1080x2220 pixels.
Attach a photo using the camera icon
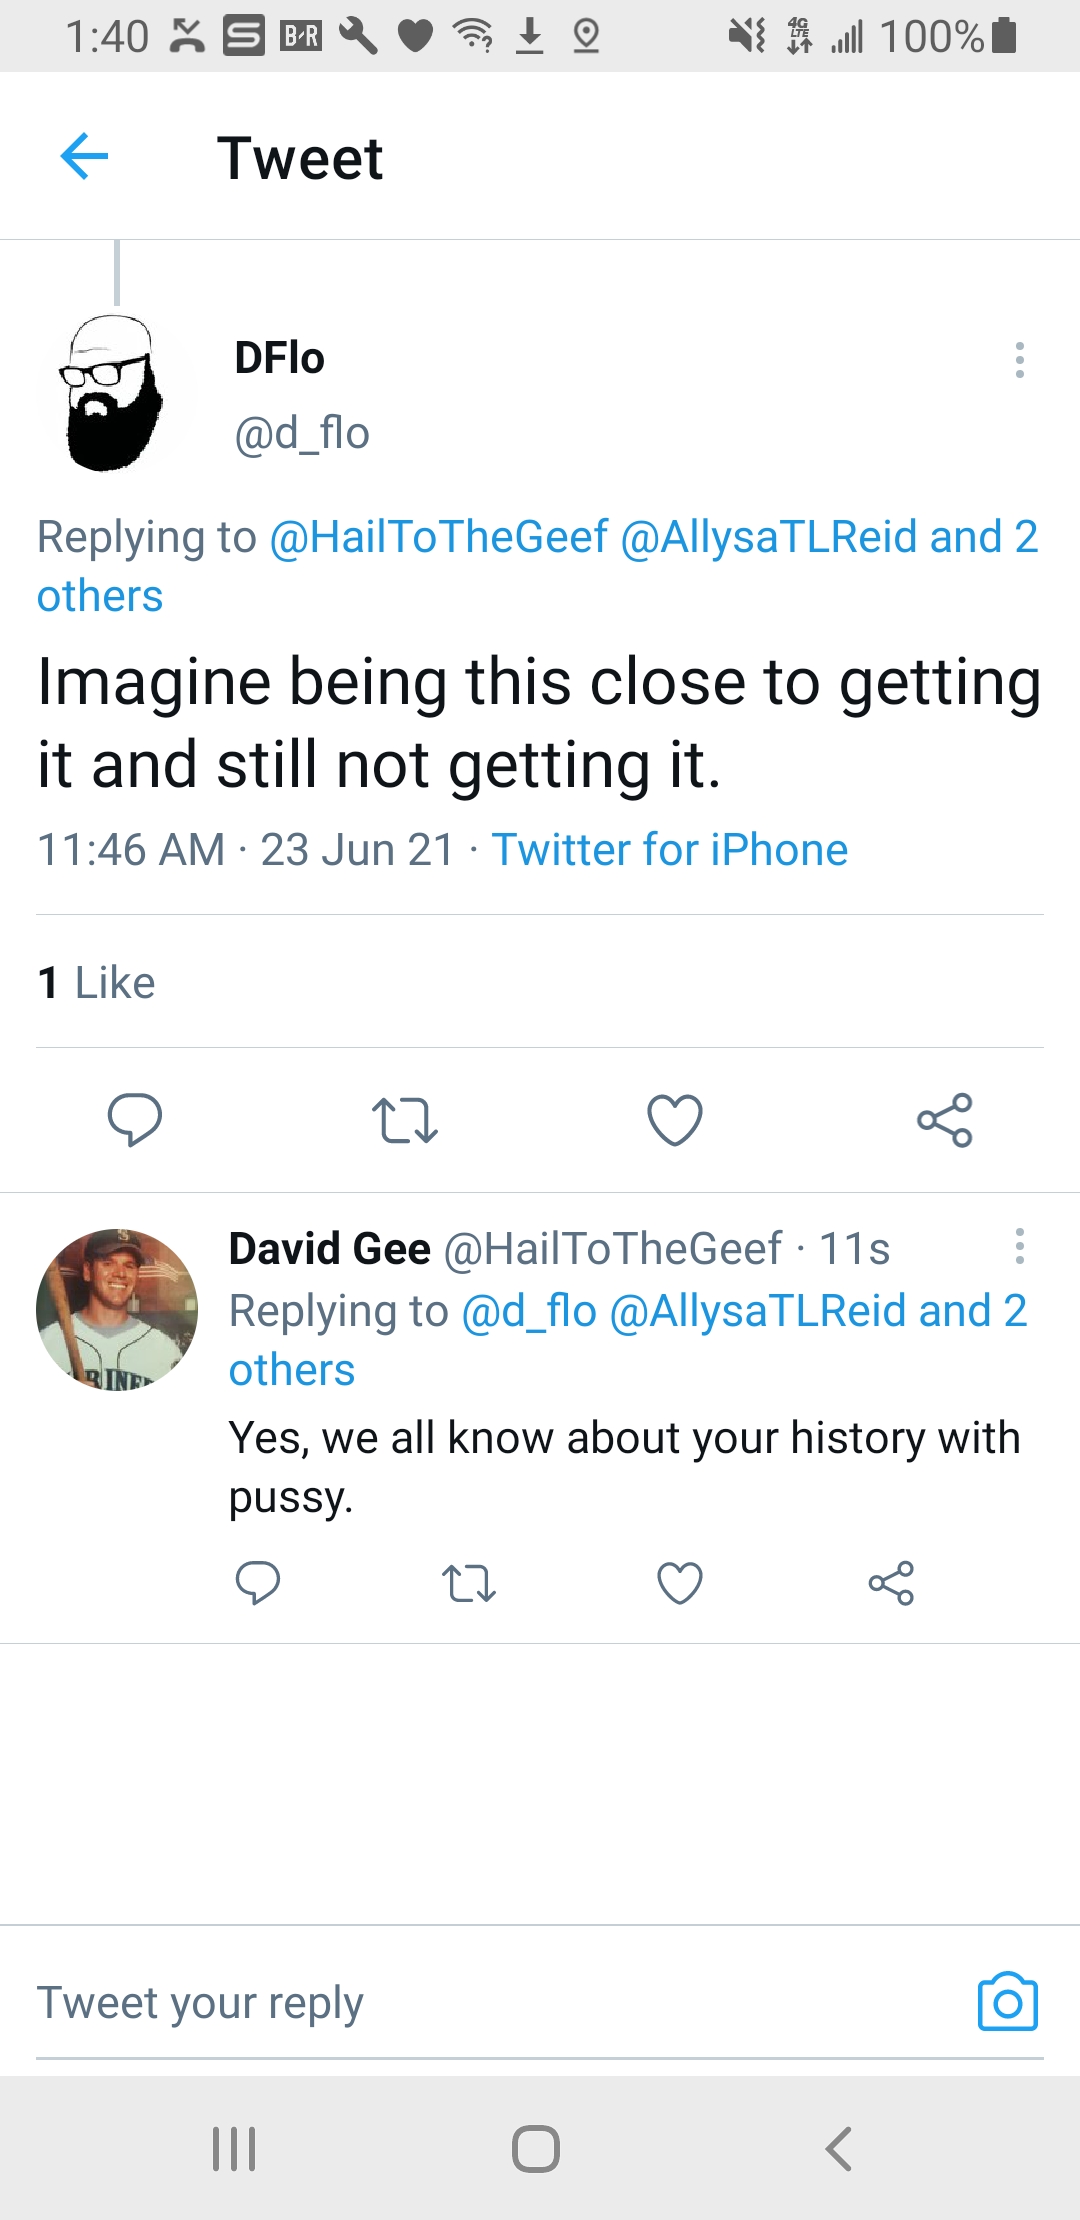click(x=1007, y=2002)
